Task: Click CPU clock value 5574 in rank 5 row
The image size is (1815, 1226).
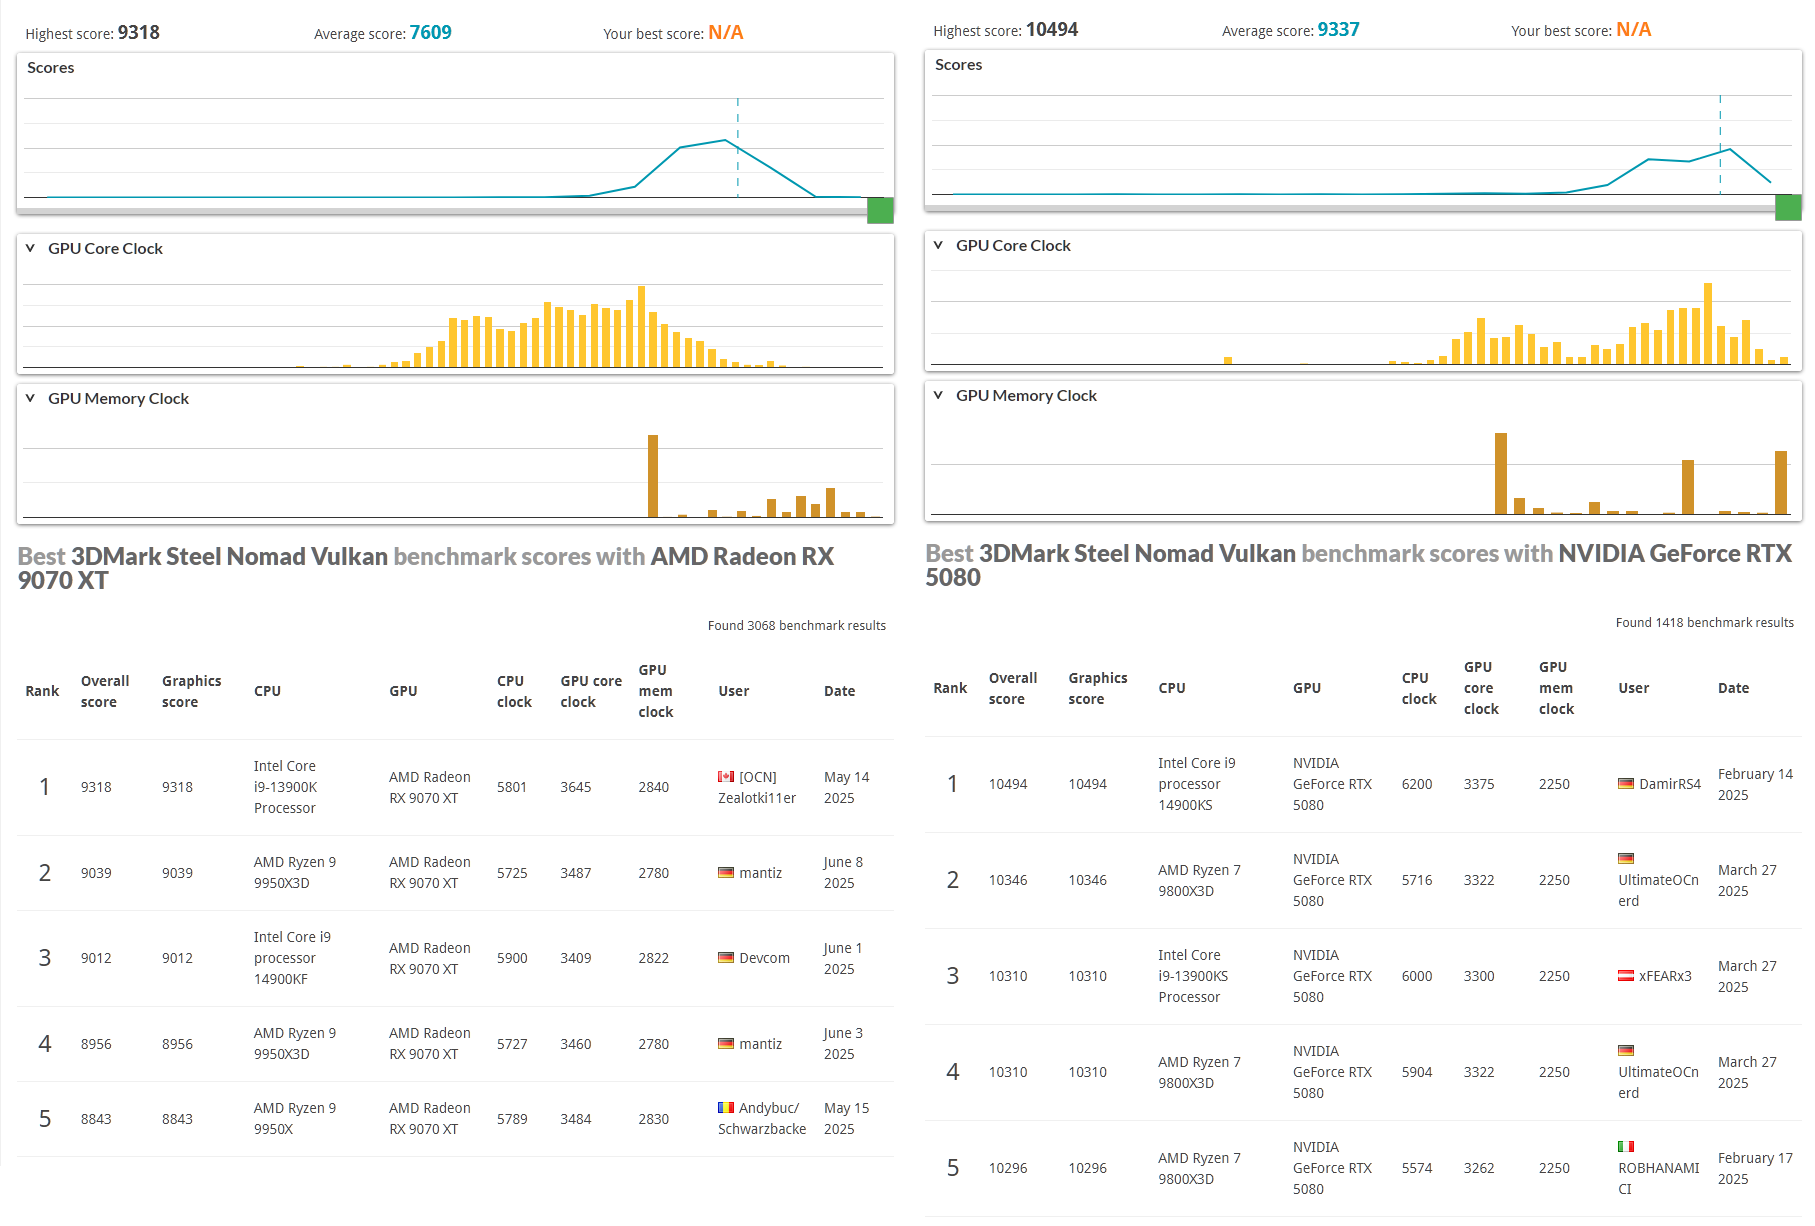Action: coord(1417,1168)
